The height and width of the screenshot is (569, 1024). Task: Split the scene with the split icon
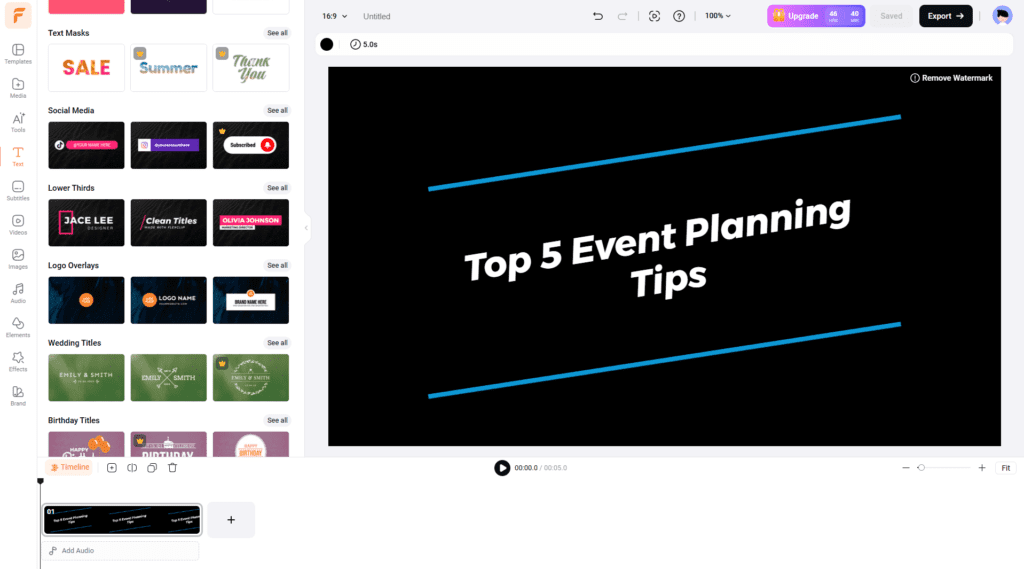click(132, 468)
